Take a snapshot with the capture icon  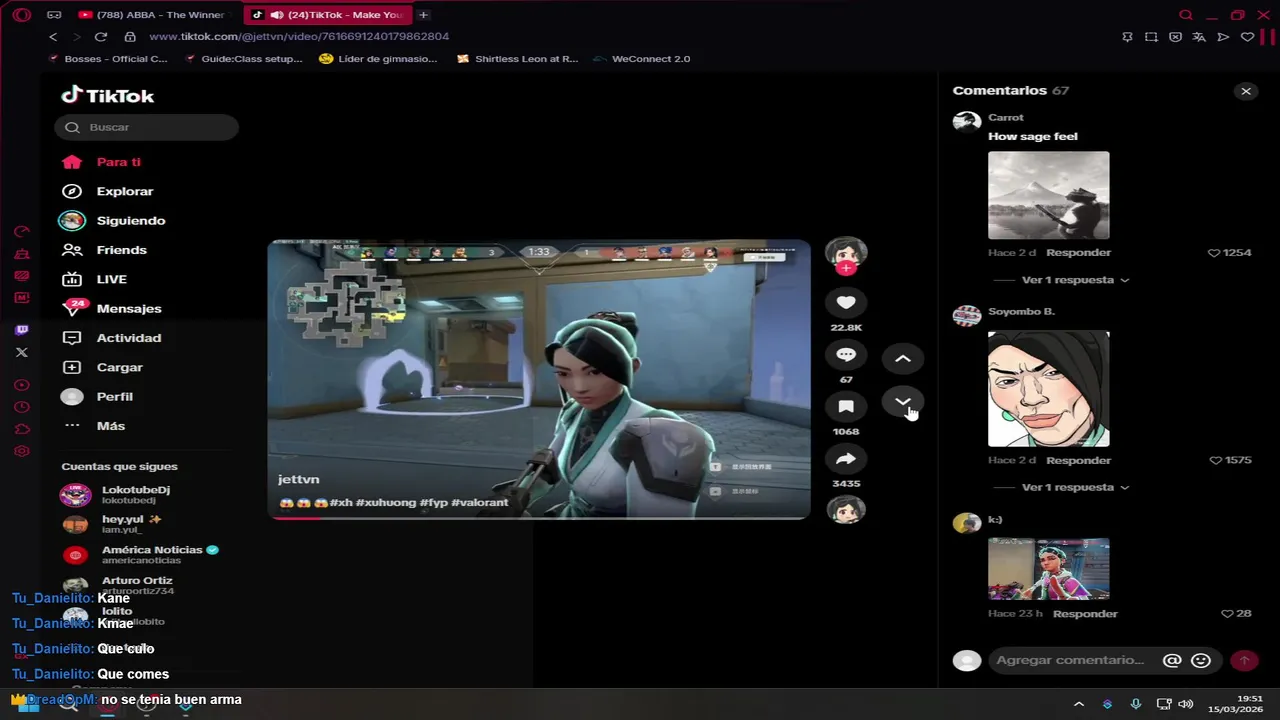[x=1151, y=37]
